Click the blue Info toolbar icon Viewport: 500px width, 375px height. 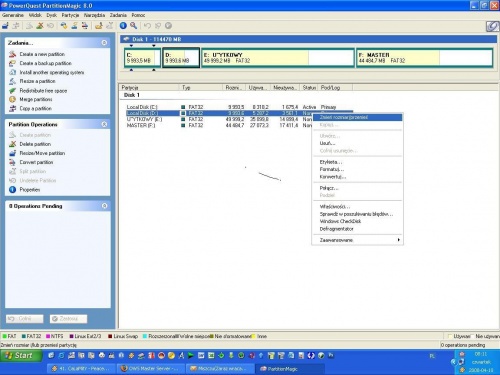coord(123,25)
